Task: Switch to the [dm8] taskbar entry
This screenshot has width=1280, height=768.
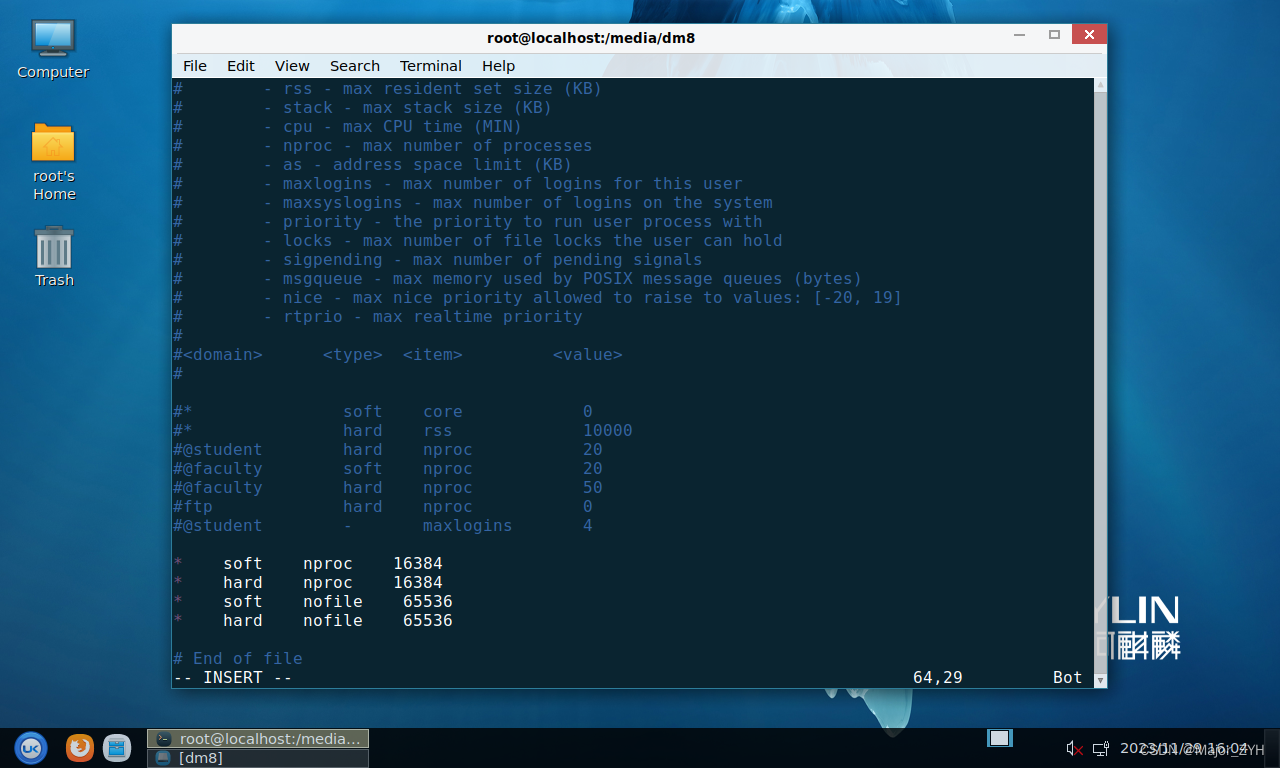Action: [258, 758]
